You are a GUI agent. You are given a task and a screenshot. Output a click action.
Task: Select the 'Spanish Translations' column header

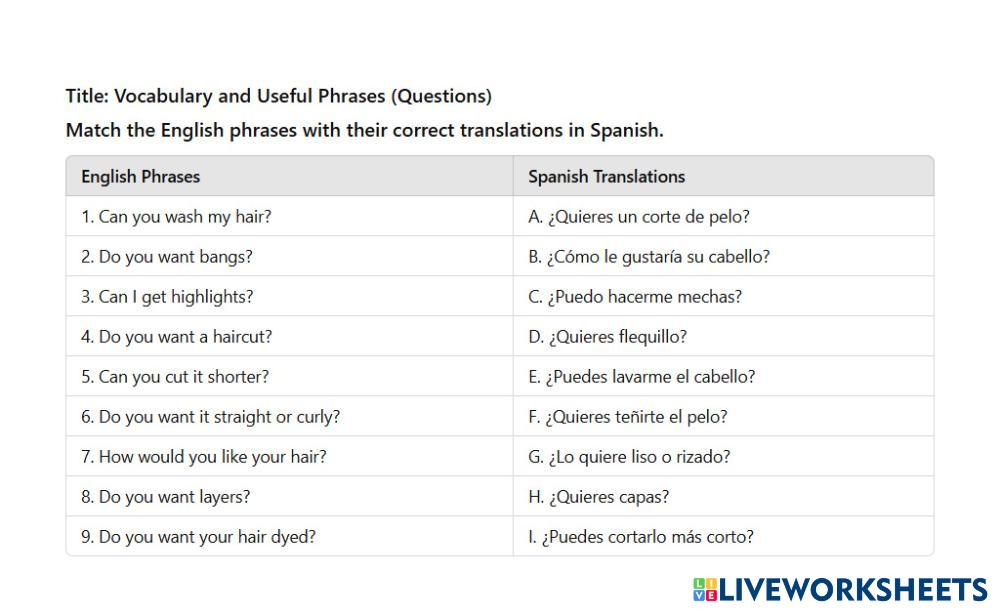click(606, 177)
